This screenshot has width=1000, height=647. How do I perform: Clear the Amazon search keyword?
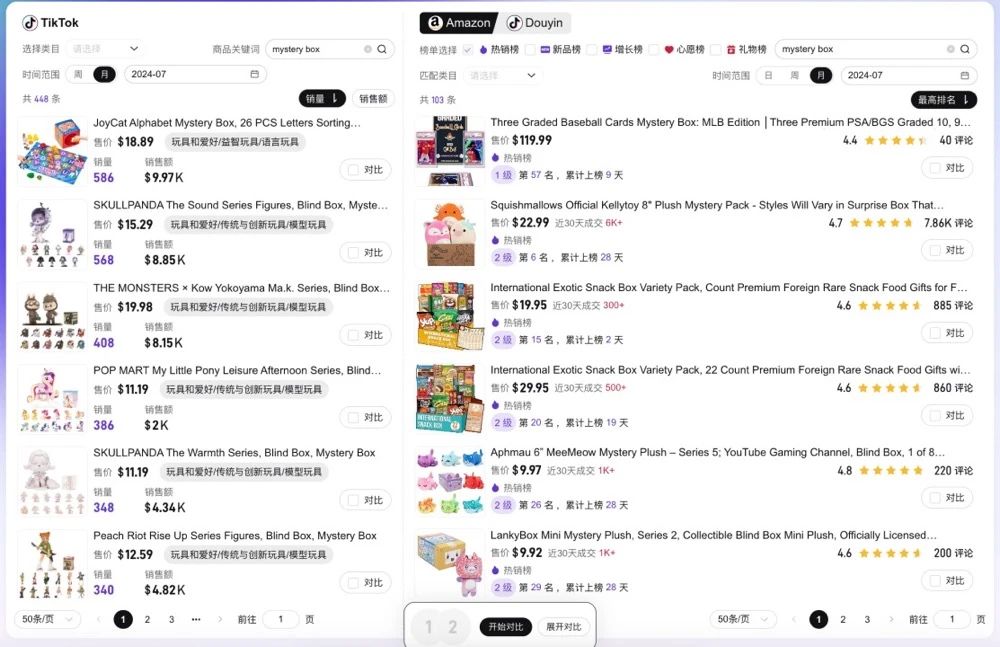click(x=950, y=49)
